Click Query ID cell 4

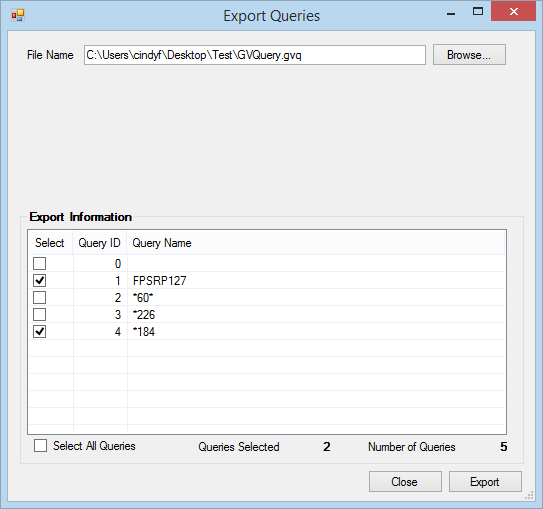click(x=100, y=331)
